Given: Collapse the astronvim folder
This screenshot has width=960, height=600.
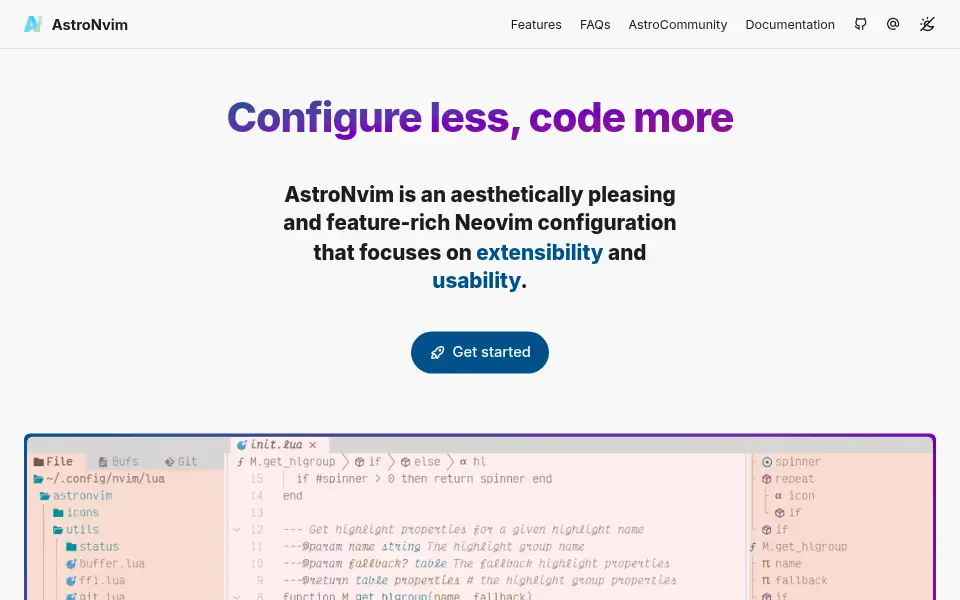Looking at the screenshot, I should click(x=76, y=496).
